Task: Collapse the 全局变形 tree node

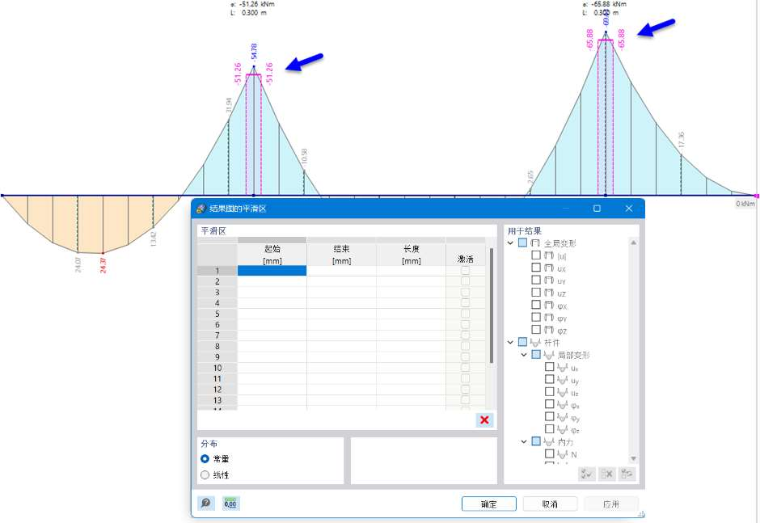Action: click(510, 243)
